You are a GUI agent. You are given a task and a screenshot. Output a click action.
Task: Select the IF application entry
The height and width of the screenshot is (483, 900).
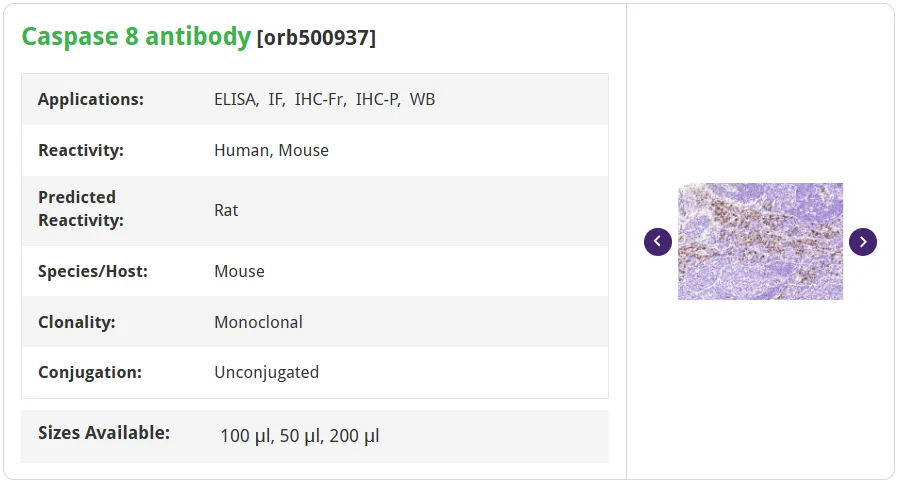[277, 99]
